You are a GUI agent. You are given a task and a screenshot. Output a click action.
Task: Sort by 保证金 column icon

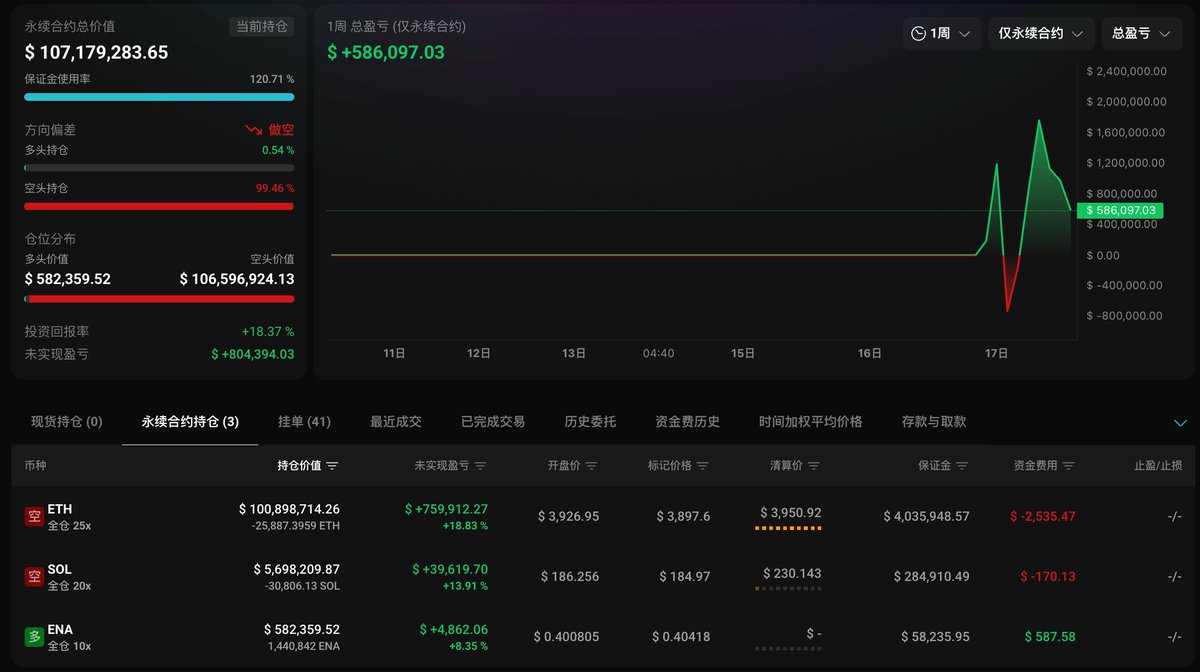click(x=962, y=466)
